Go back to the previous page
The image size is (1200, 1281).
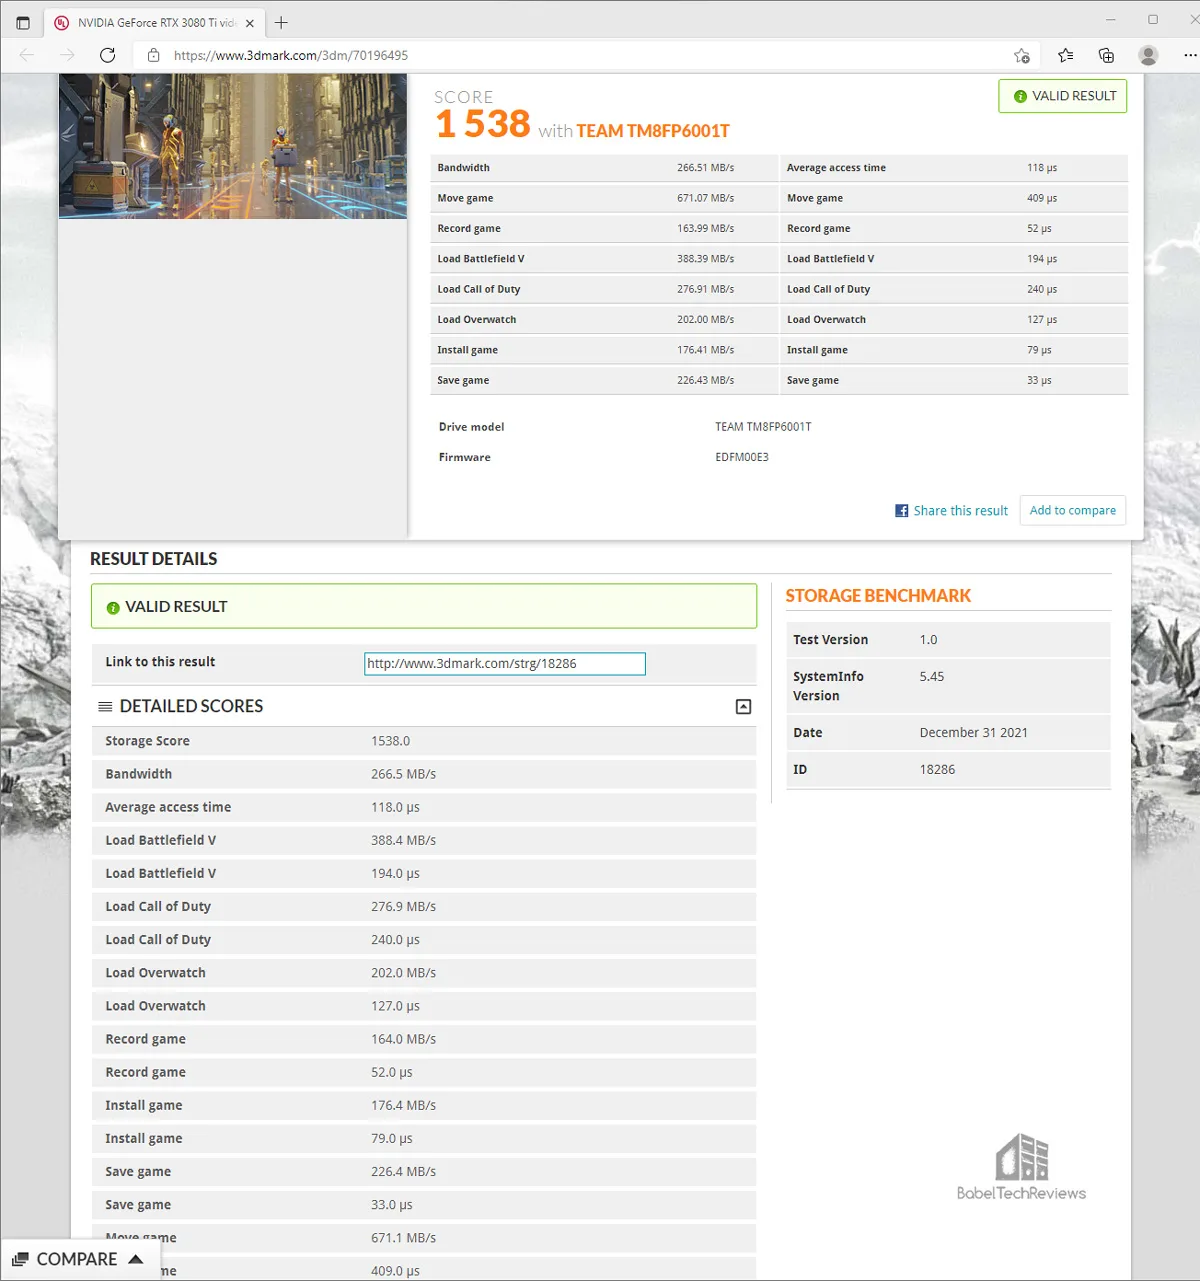[x=27, y=55]
